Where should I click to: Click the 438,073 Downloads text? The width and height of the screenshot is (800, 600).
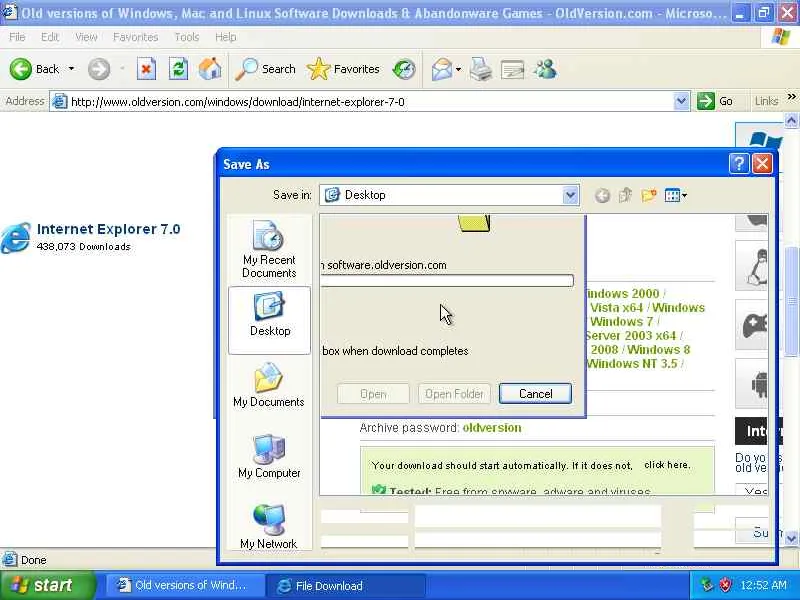(x=84, y=246)
